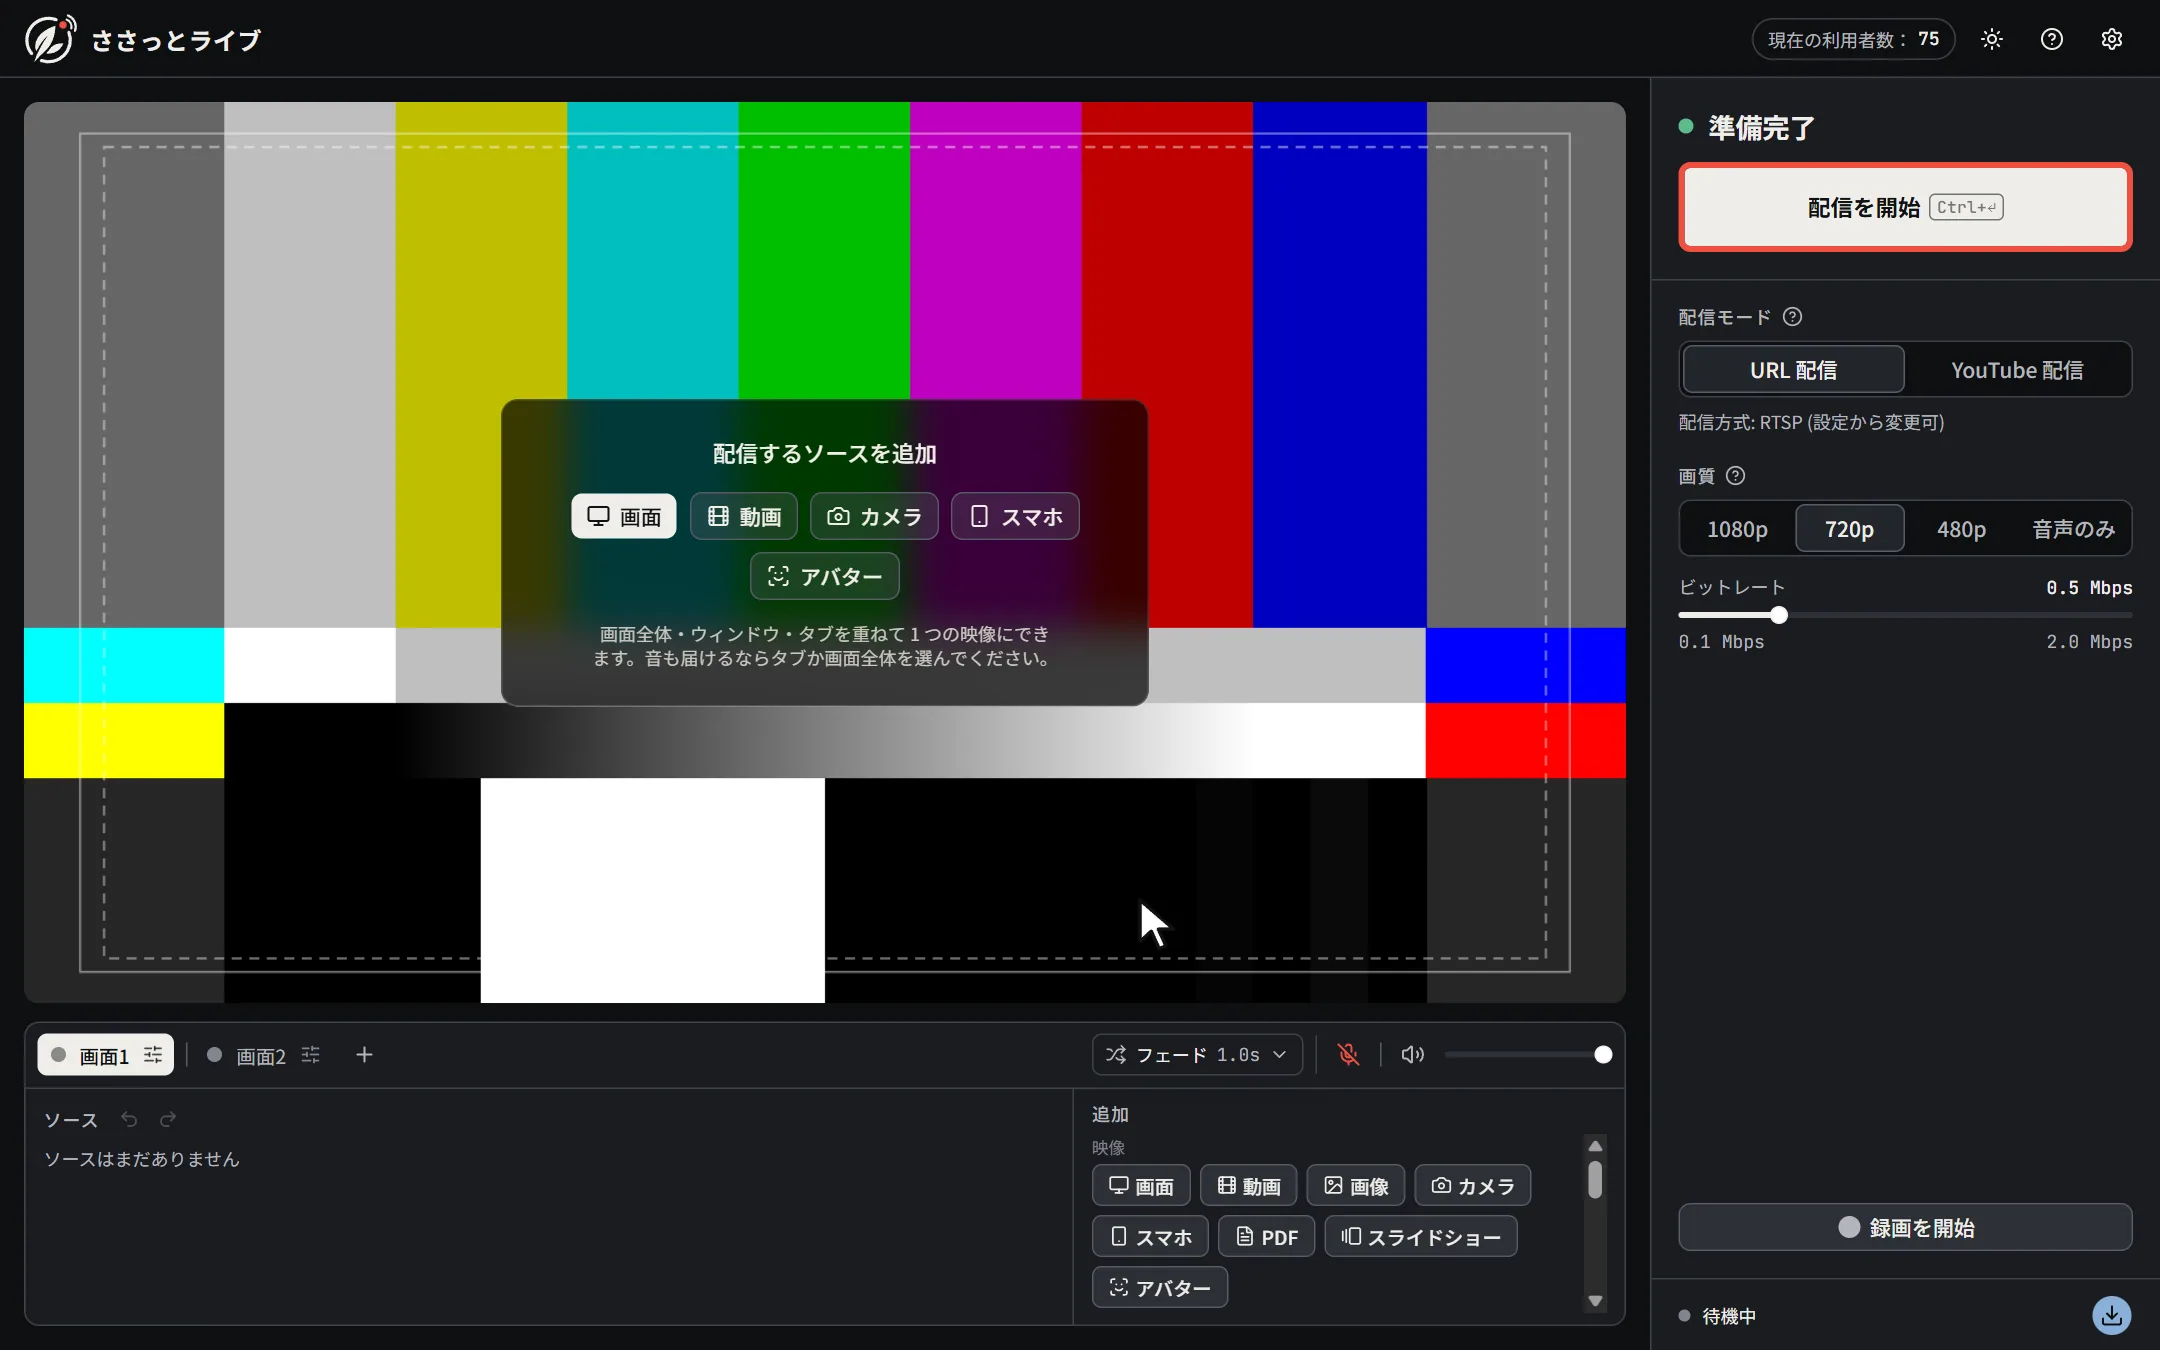This screenshot has height=1350, width=2160.
Task: Add PDF source in the 追加 panel
Action: (x=1266, y=1237)
